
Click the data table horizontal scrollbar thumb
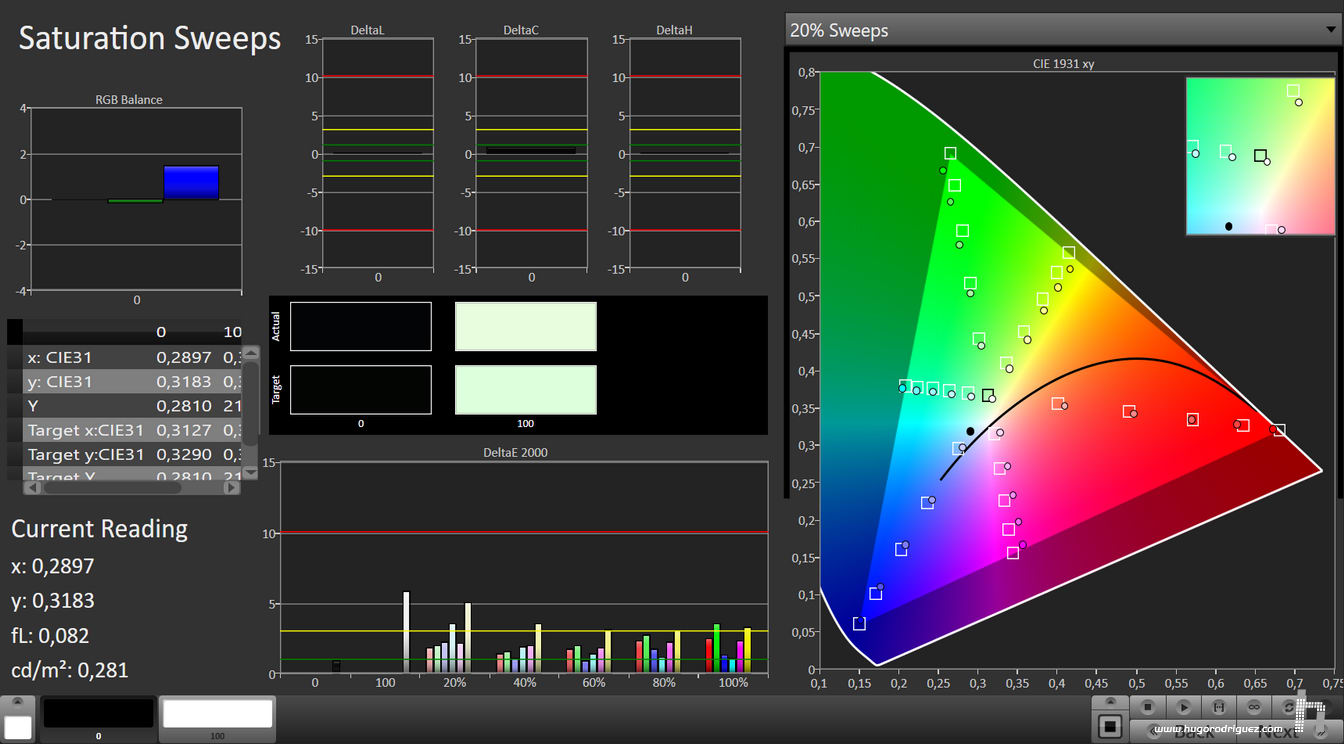pos(112,488)
